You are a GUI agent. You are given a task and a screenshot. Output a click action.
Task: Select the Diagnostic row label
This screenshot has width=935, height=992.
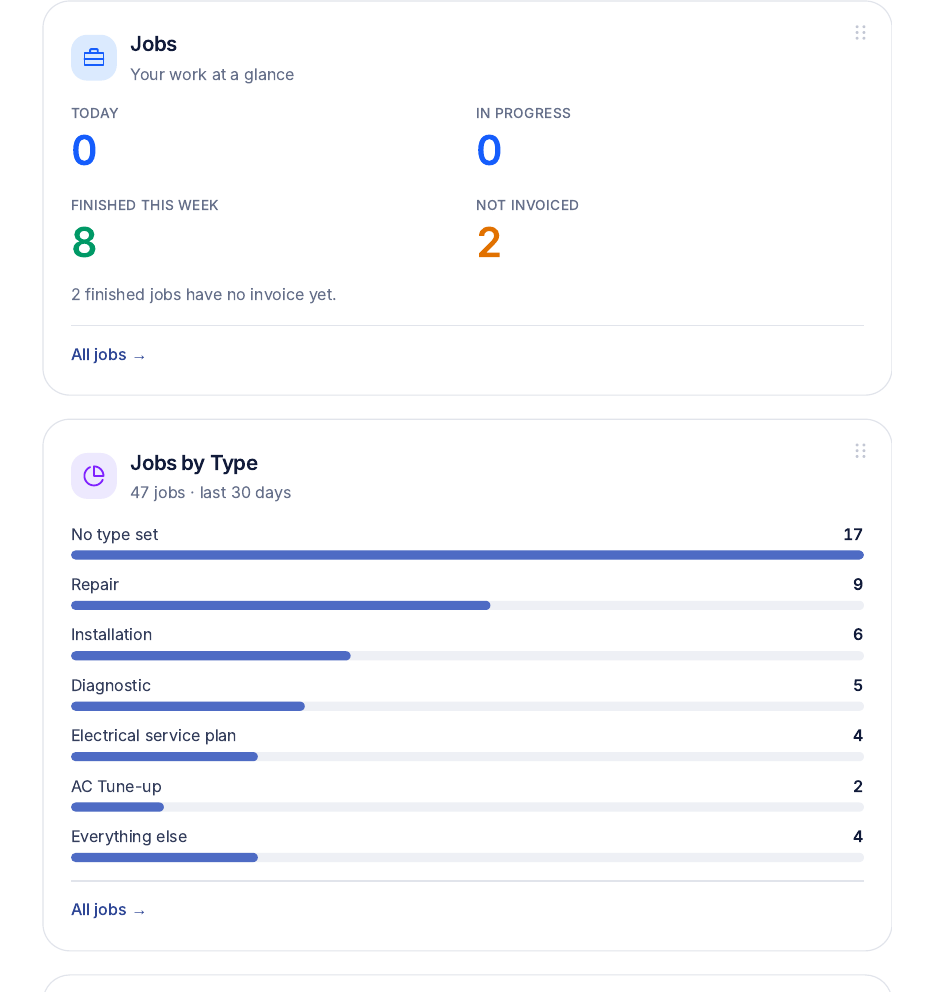111,685
